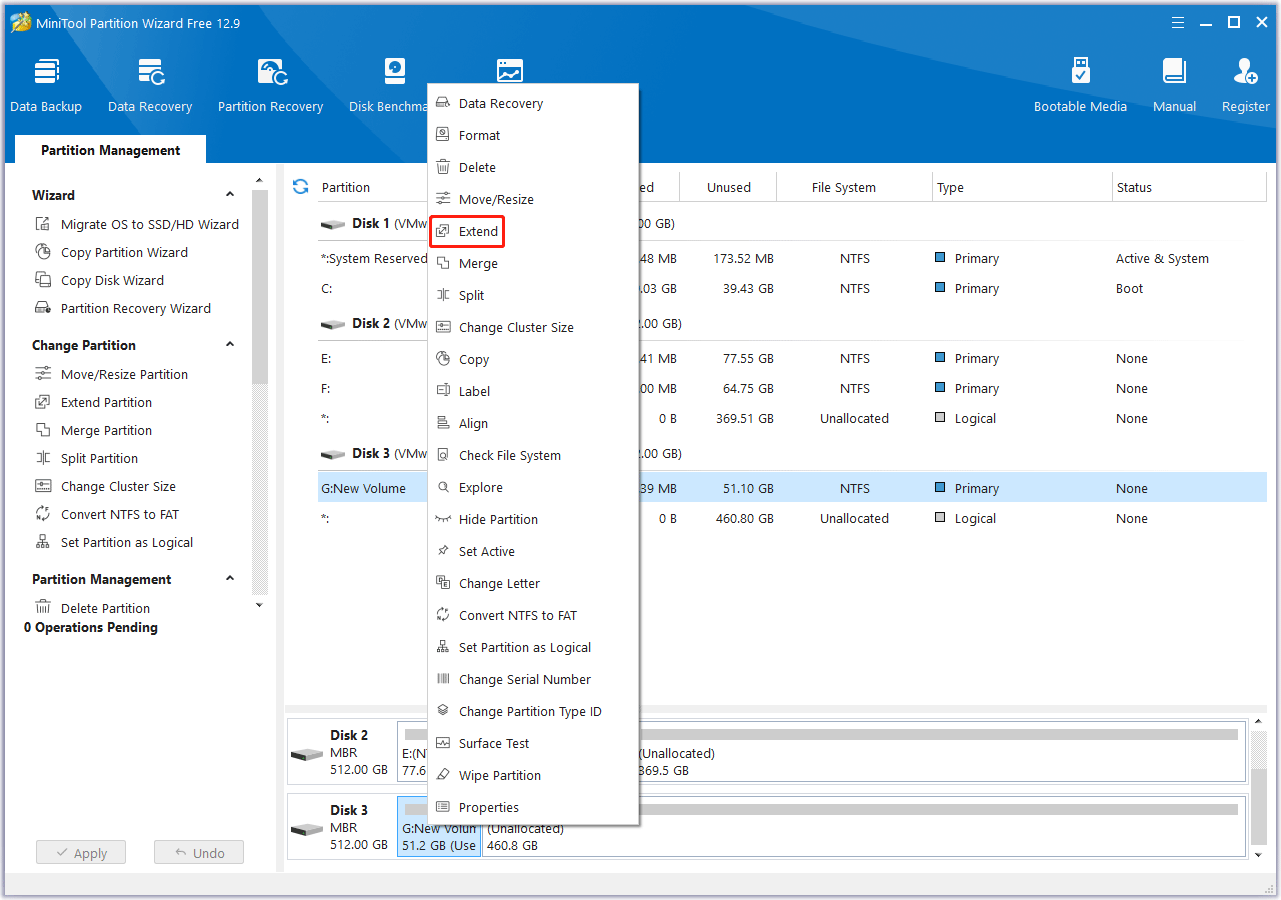Open Copy Disk Wizard in sidebar
Screen dimensions: 1281x900
[x=99, y=280]
